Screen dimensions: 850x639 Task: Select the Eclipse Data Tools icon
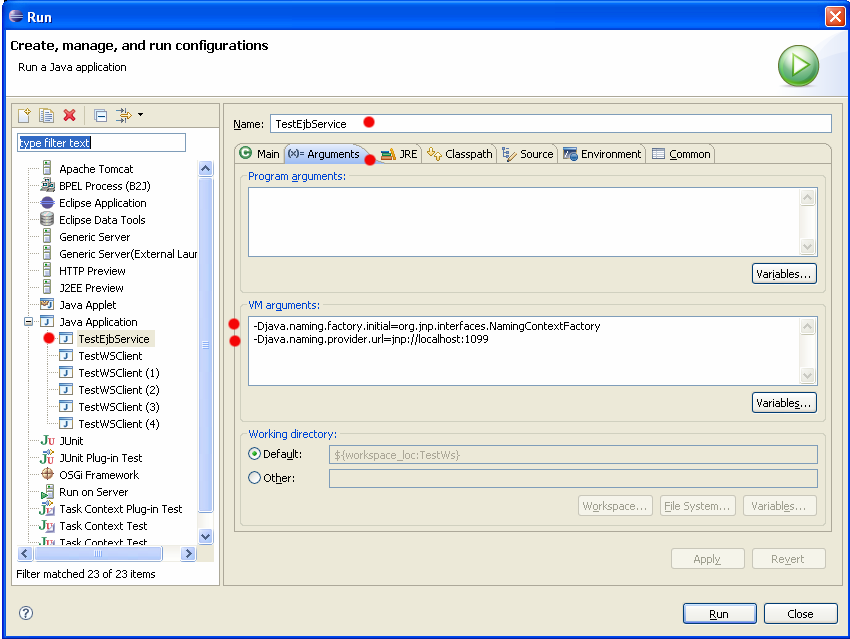48,220
